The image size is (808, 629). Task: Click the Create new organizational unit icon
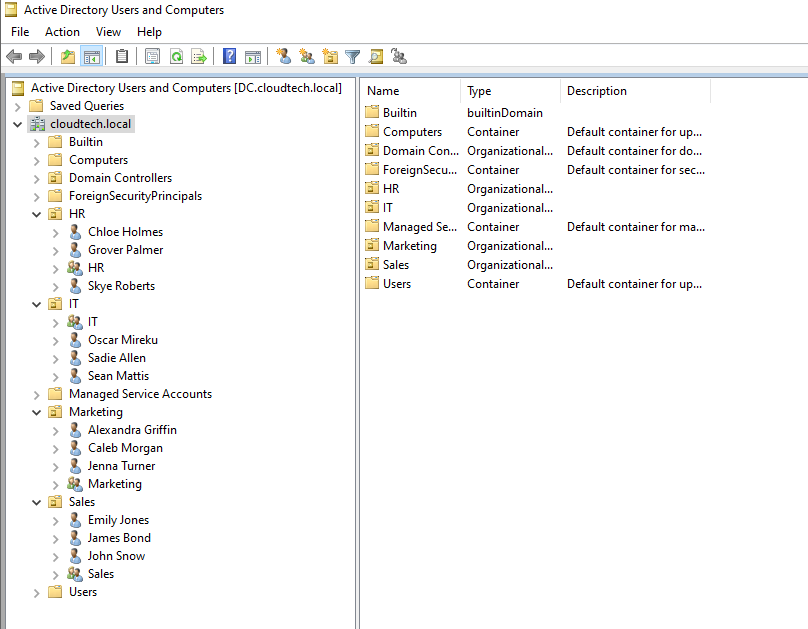[x=330, y=57]
